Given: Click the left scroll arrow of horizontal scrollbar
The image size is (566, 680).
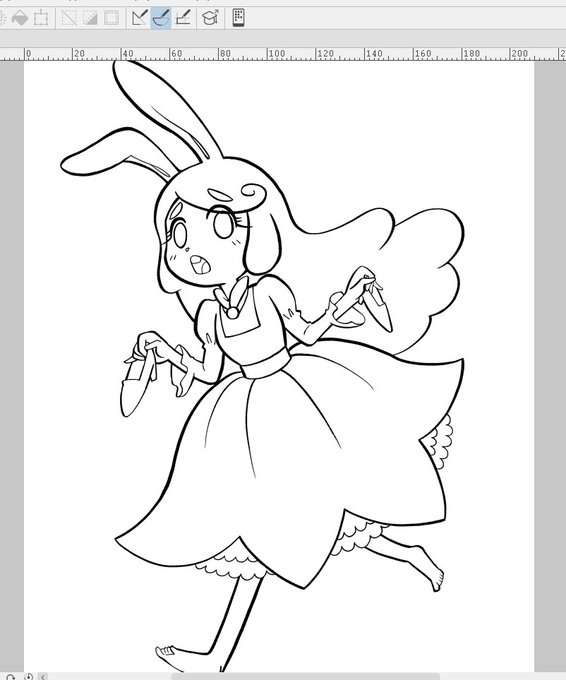Looking at the screenshot, I should click(x=43, y=677).
